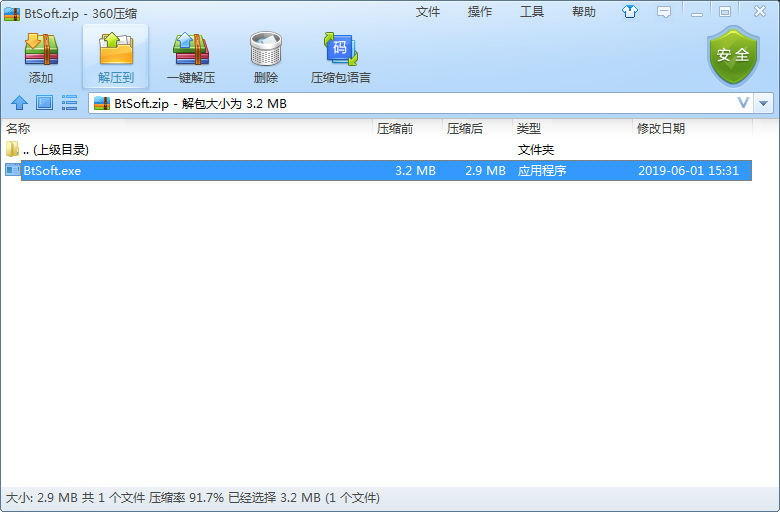Open the 工具 (Tools) menu
780x512 pixels.
[x=532, y=12]
